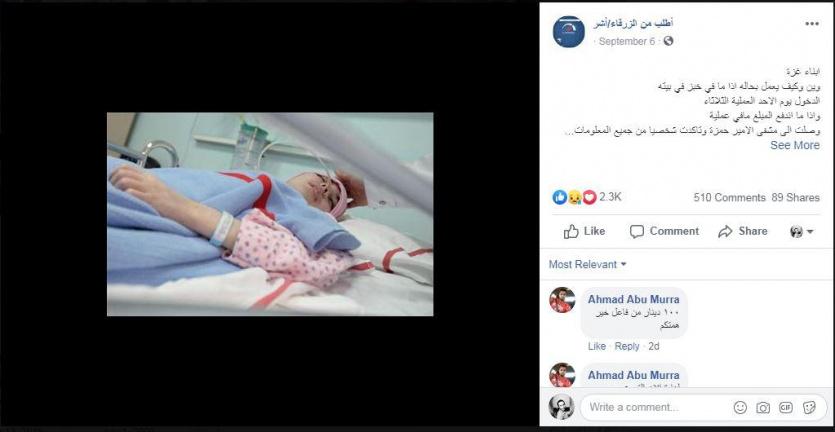
Task: Click the GIF icon in comment box
Action: tap(786, 407)
